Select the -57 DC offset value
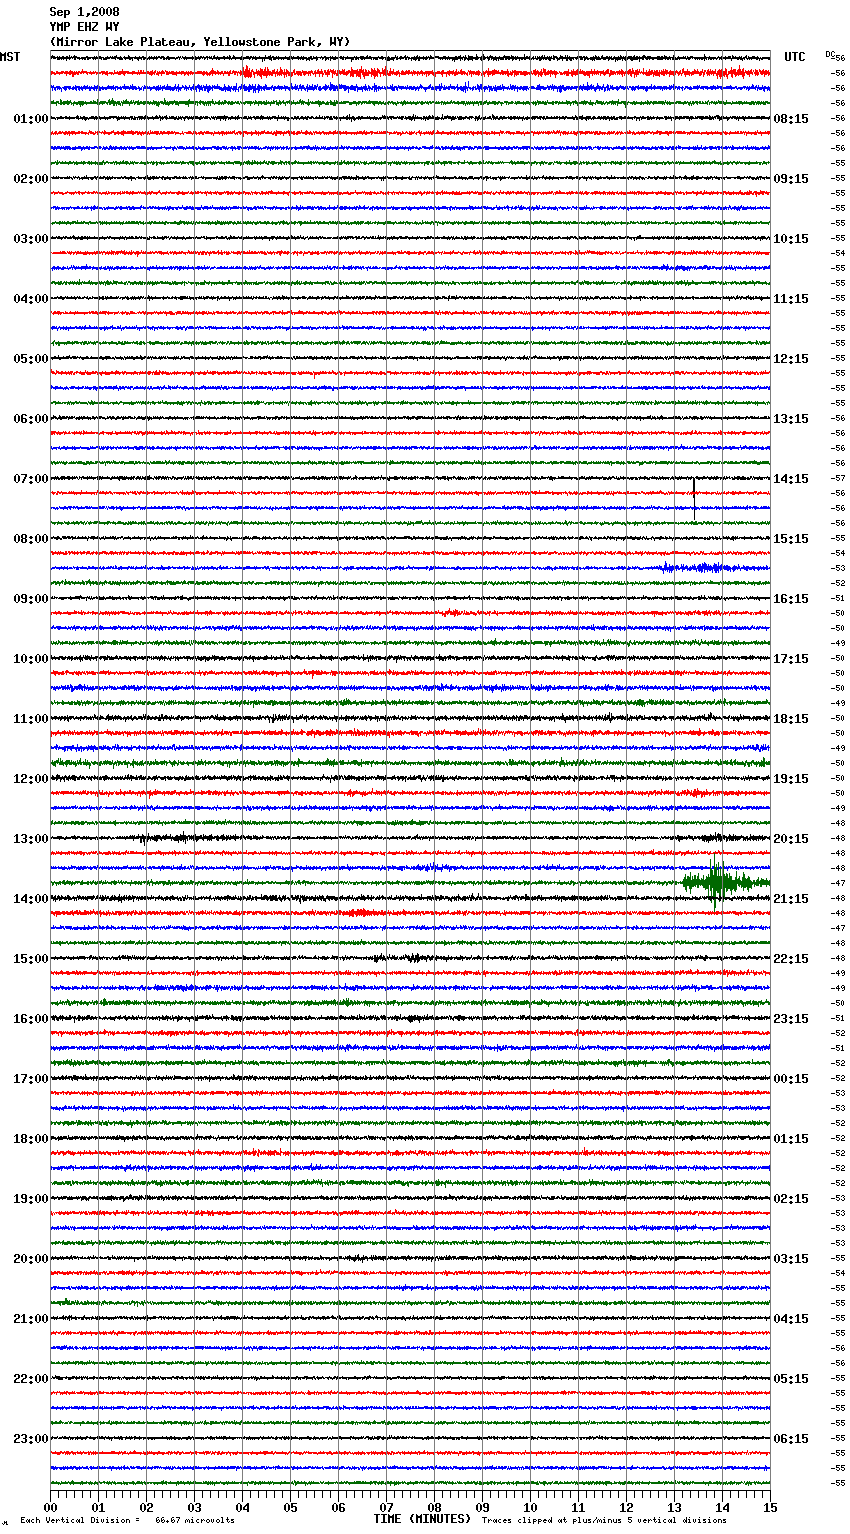The image size is (850, 1534). click(839, 479)
